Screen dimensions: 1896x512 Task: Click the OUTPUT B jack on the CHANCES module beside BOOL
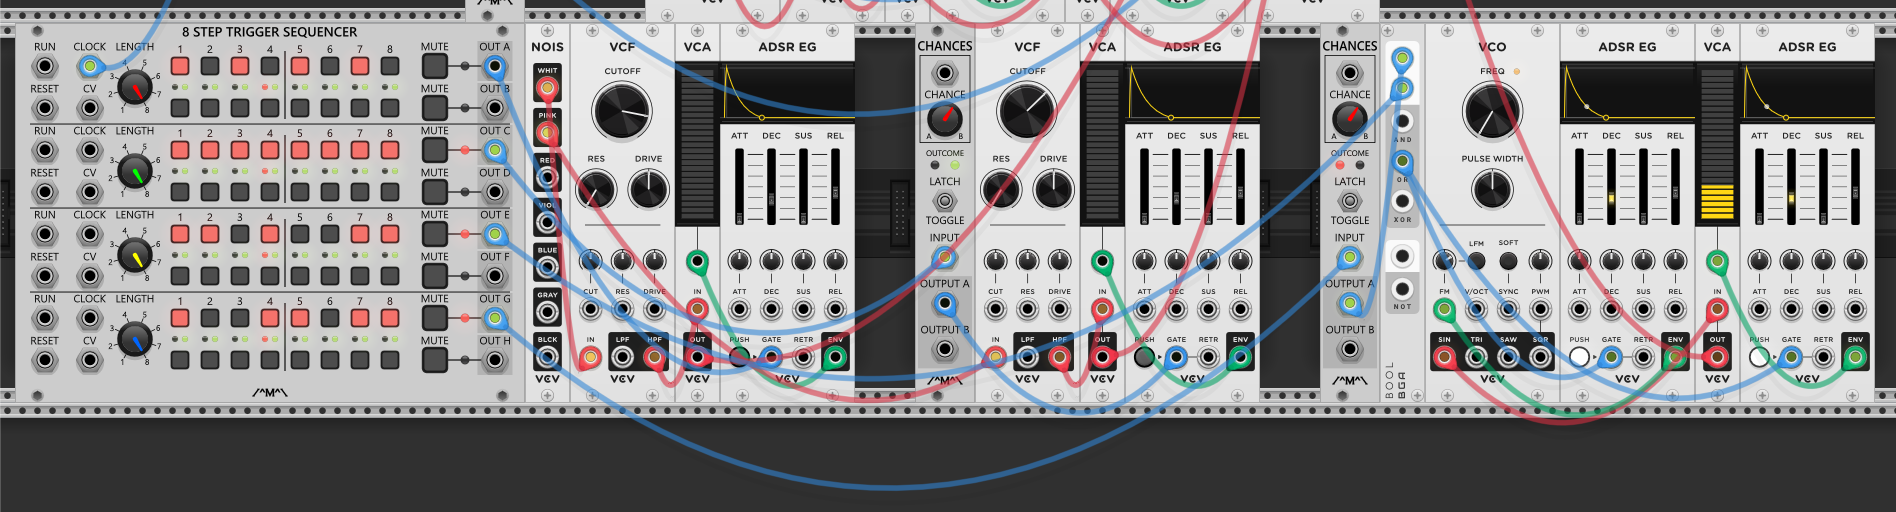click(x=1349, y=349)
